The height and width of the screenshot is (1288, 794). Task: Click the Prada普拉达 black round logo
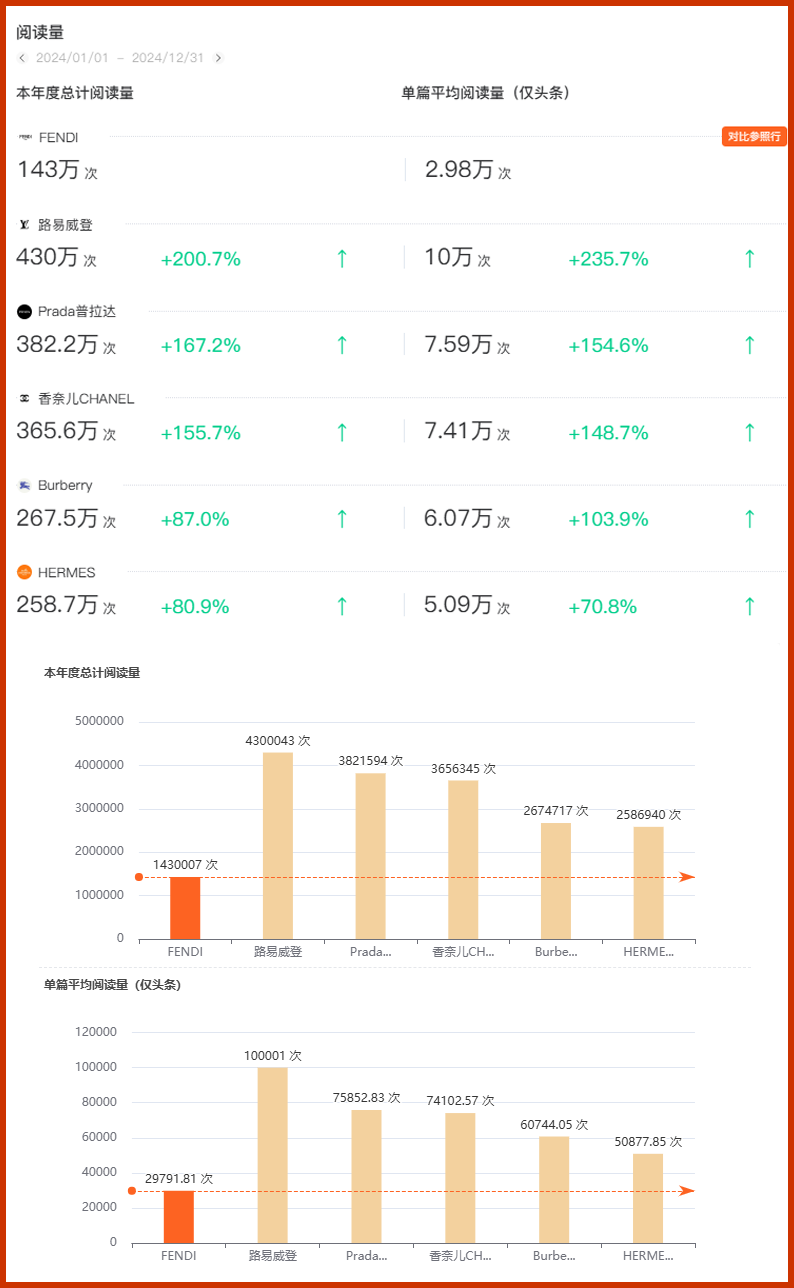(x=25, y=312)
